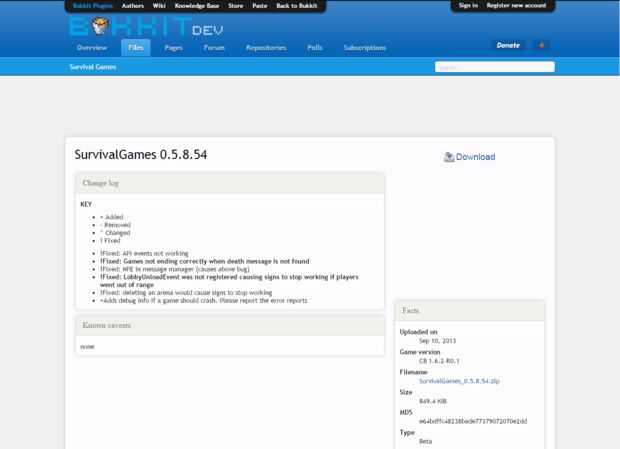
Task: Click the Sign in link
Action: click(469, 5)
